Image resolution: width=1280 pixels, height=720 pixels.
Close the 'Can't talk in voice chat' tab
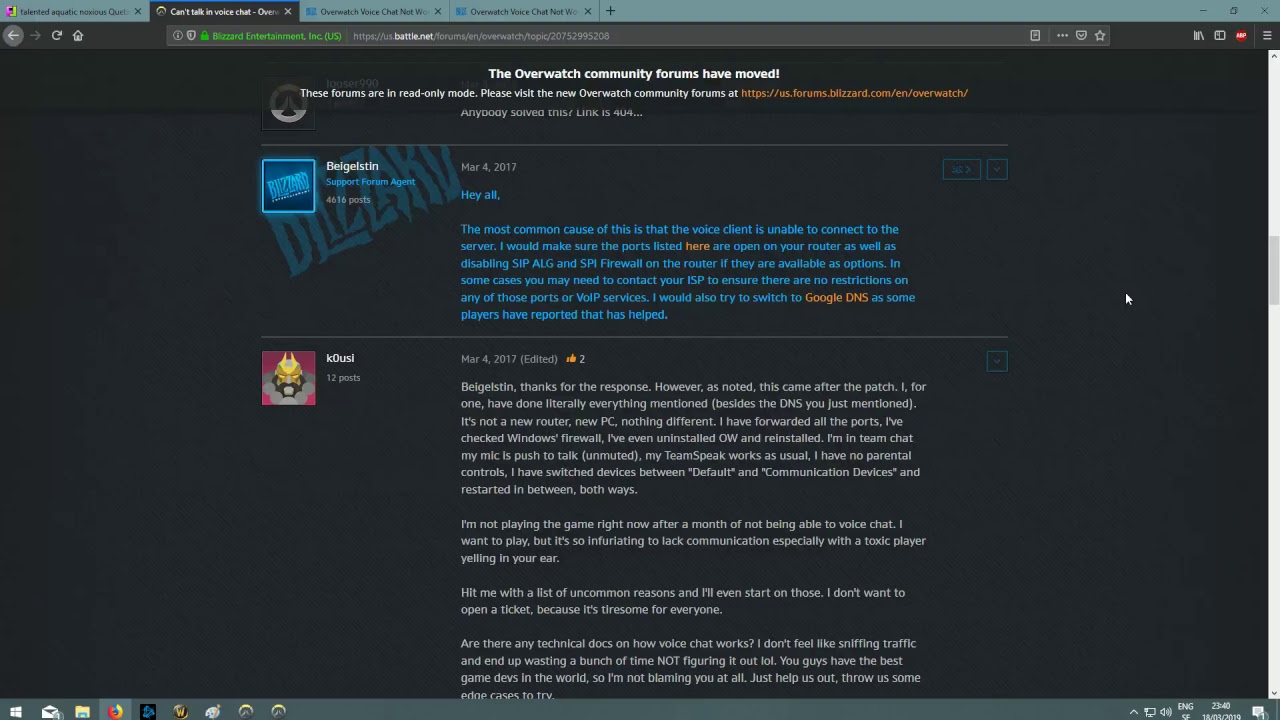(x=288, y=11)
